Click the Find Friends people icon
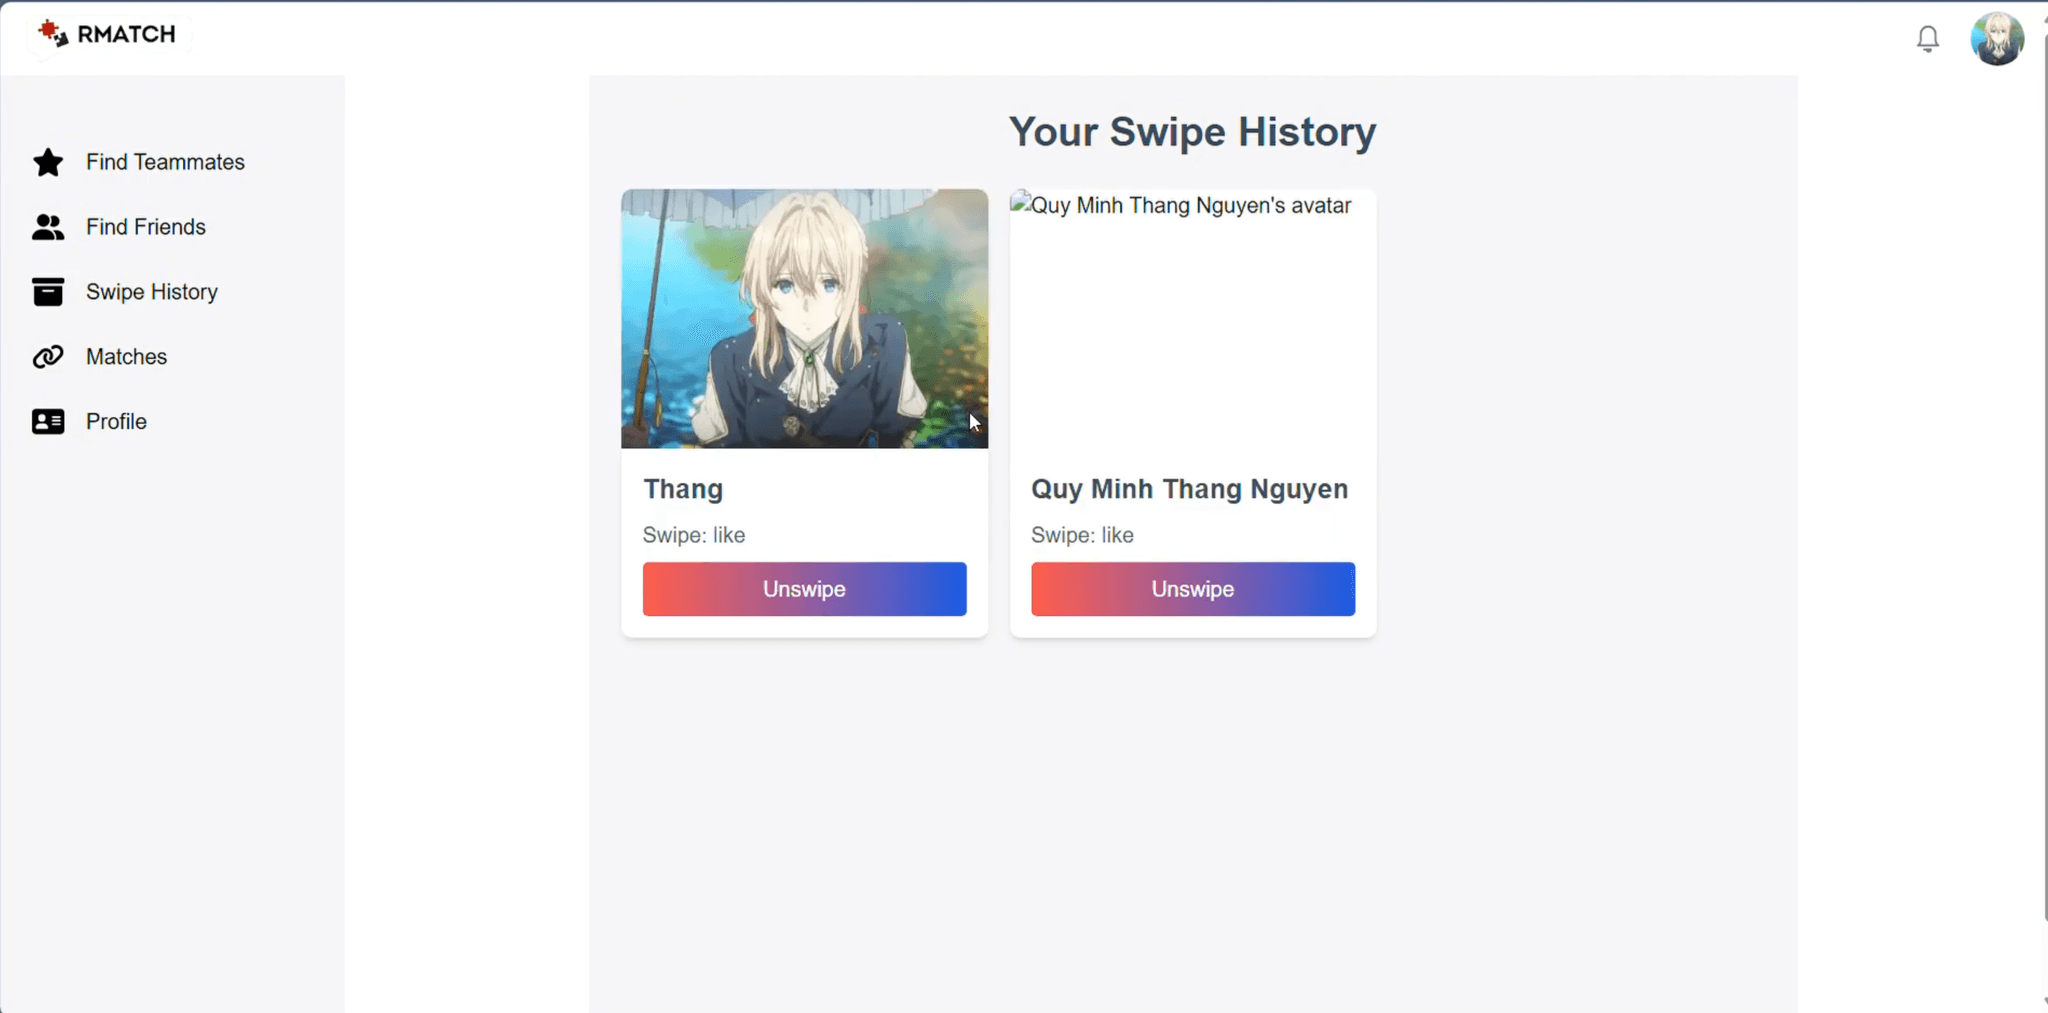Viewport: 2048px width, 1013px height. point(48,227)
